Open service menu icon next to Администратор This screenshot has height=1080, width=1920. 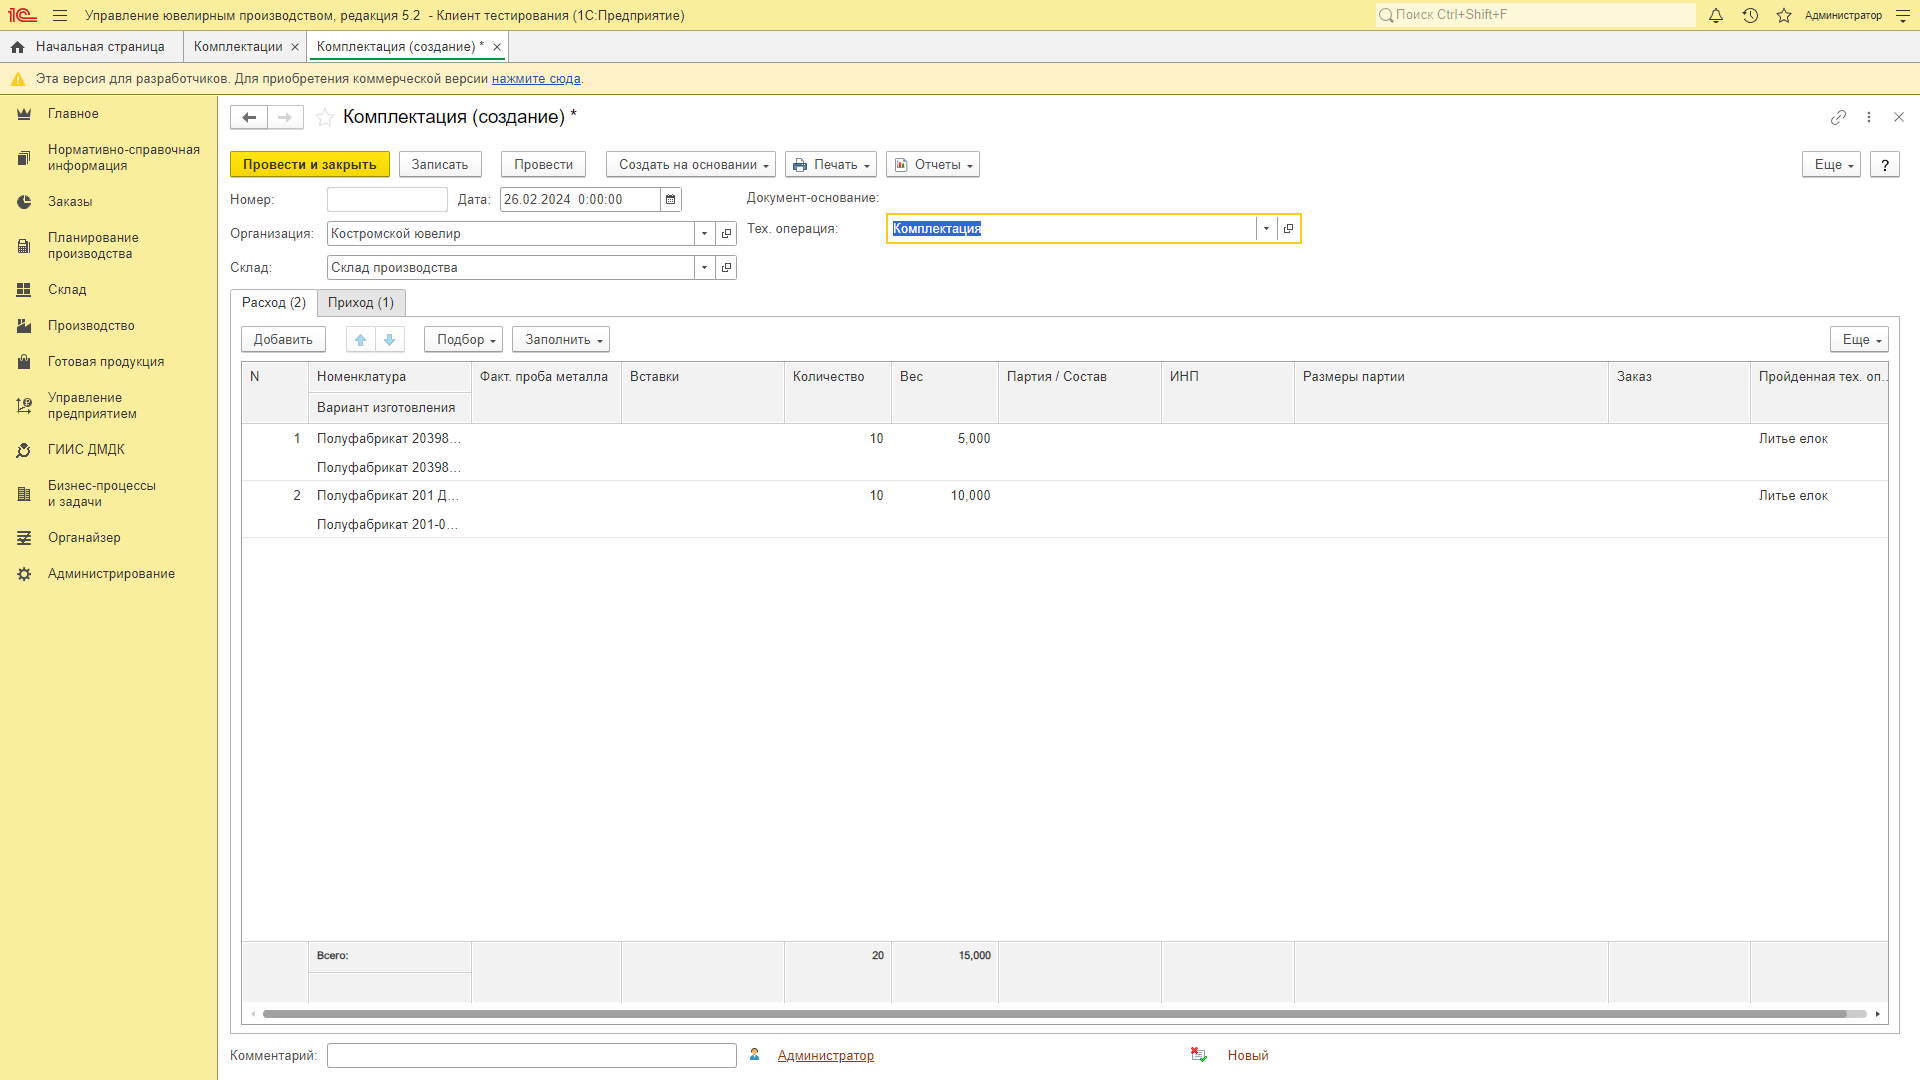click(1903, 15)
